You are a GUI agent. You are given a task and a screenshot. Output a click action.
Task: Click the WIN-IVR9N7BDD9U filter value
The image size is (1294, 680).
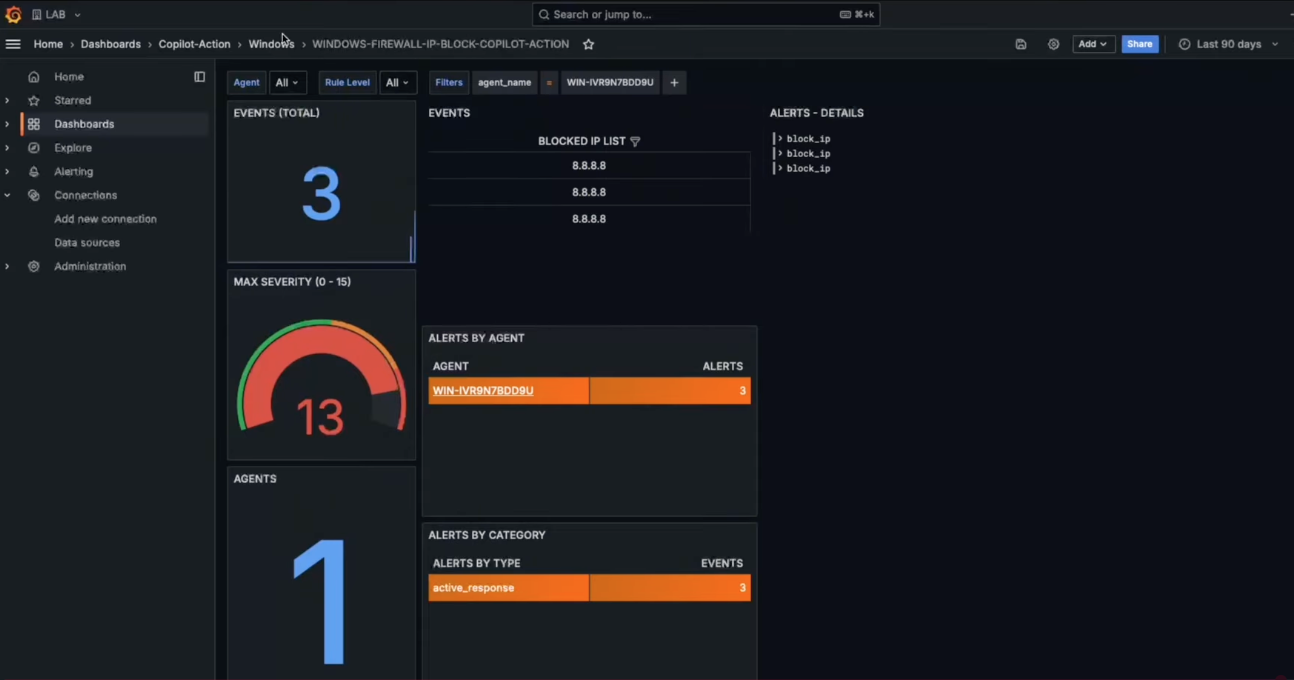tap(610, 83)
